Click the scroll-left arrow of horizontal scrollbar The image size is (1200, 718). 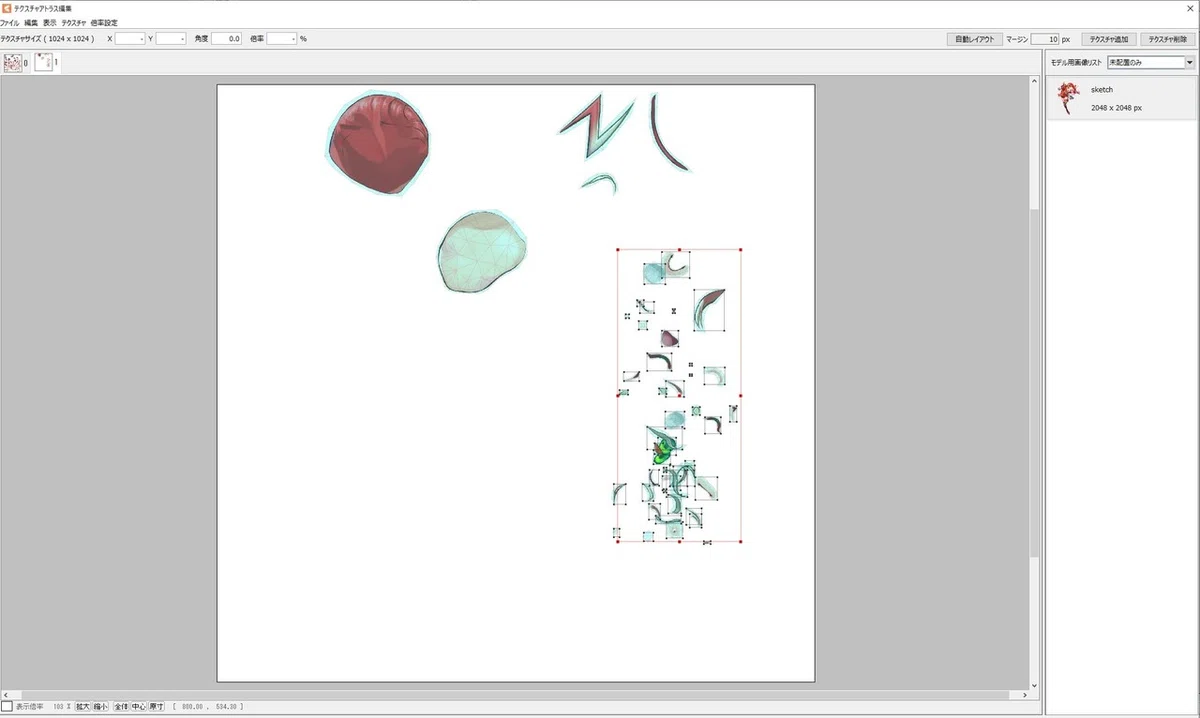pos(5,693)
